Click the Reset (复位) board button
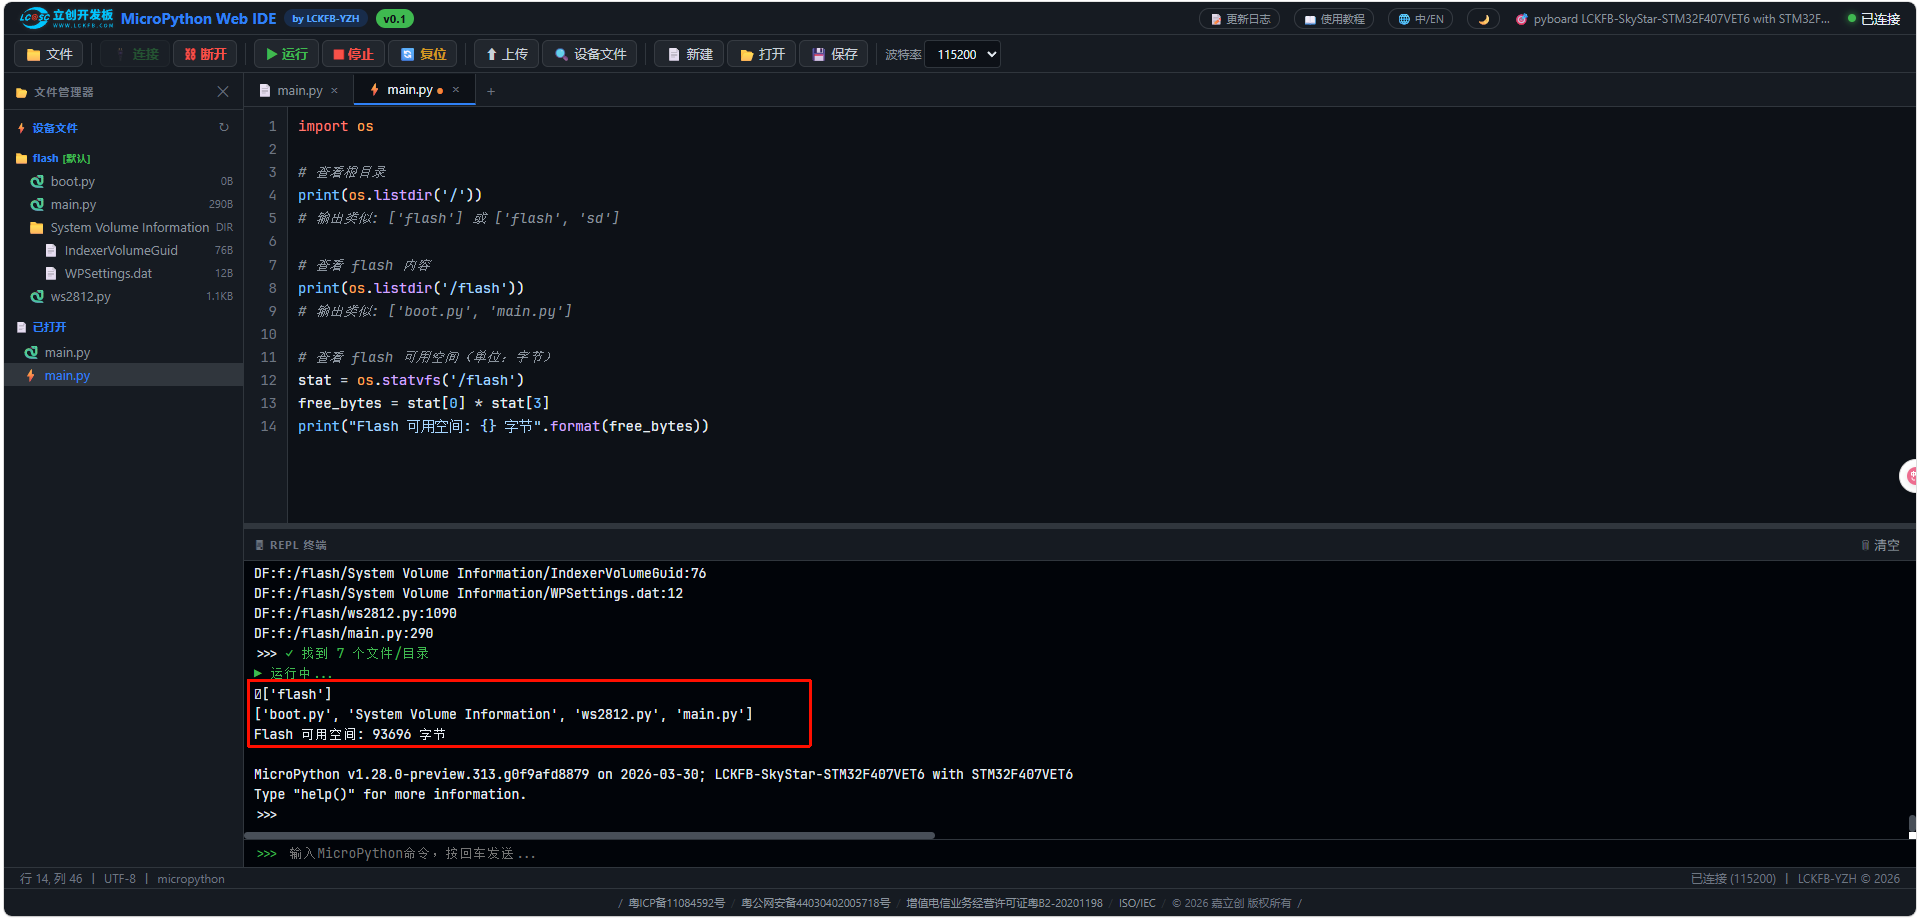The height and width of the screenshot is (920, 1920). coord(423,54)
